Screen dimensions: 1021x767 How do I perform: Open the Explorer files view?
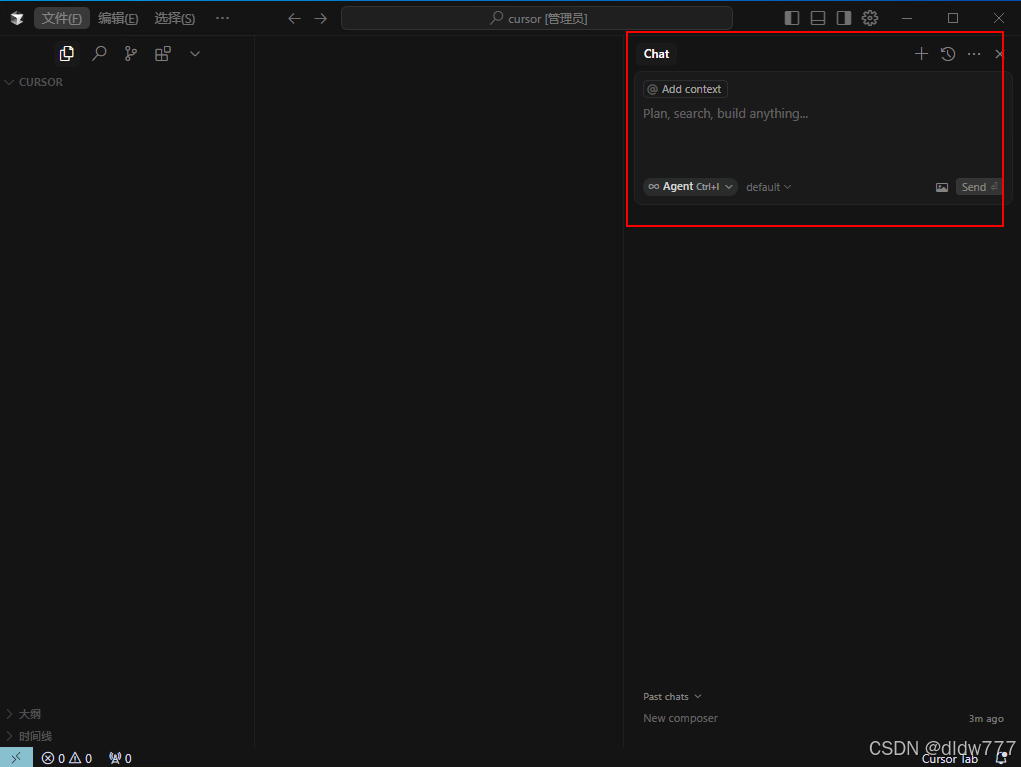[x=66, y=53]
